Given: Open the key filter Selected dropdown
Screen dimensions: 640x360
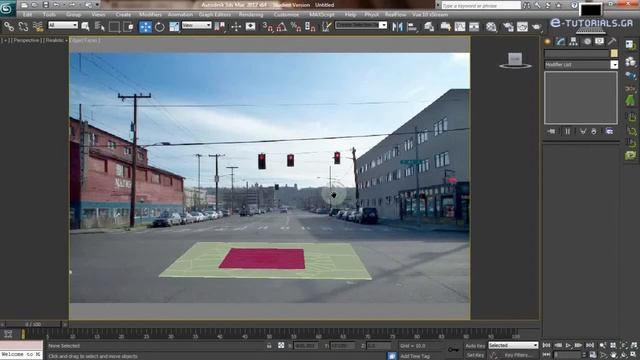Looking at the screenshot, I should pyautogui.click(x=513, y=345).
